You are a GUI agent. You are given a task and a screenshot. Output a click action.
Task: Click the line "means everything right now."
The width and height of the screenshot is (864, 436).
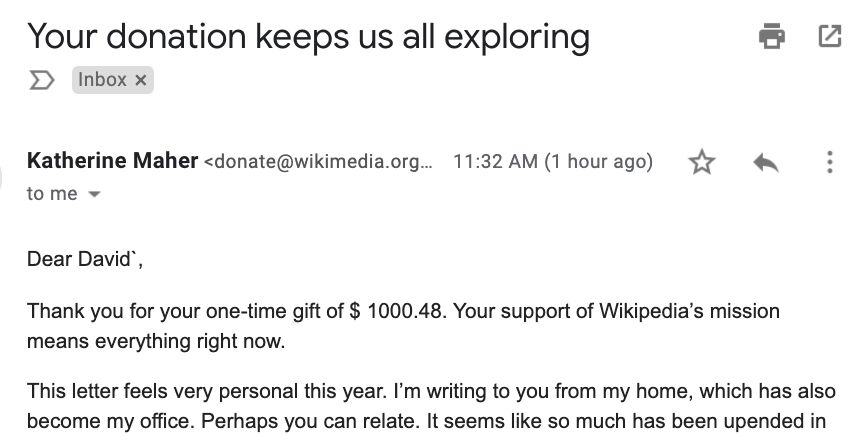click(156, 342)
